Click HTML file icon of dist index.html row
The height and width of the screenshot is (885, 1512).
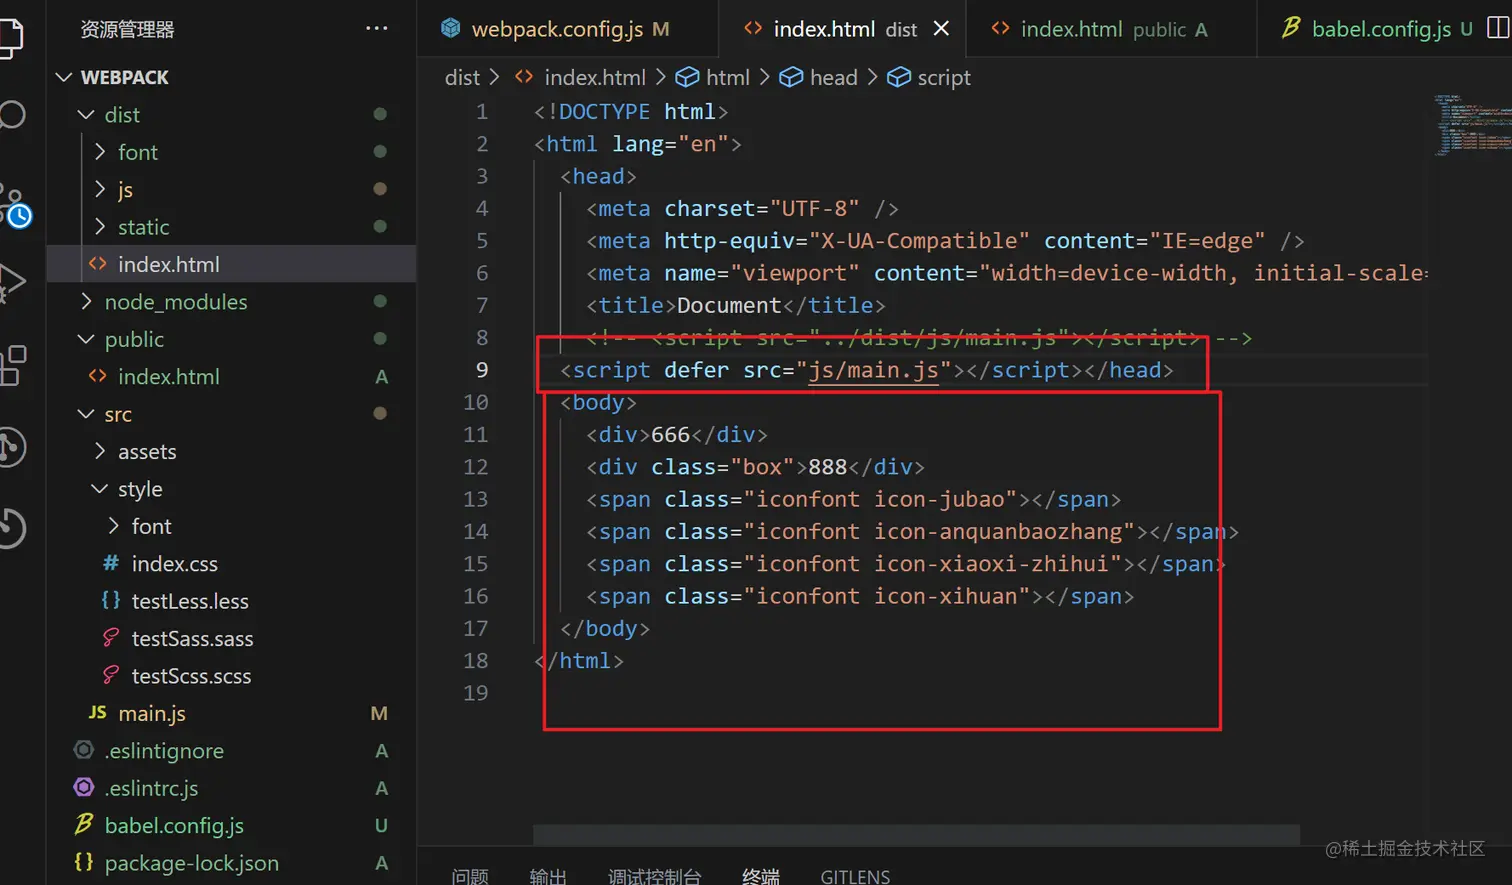(x=98, y=264)
